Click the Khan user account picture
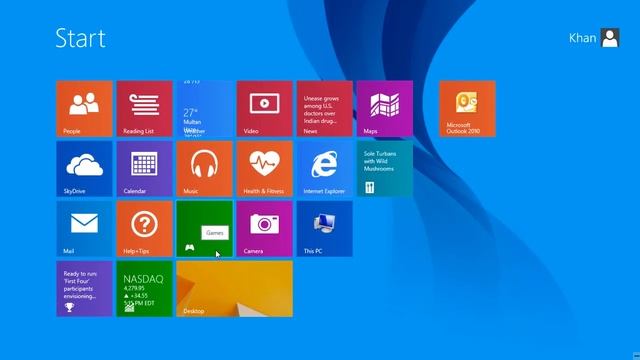The width and height of the screenshot is (640, 360). pyautogui.click(x=610, y=38)
